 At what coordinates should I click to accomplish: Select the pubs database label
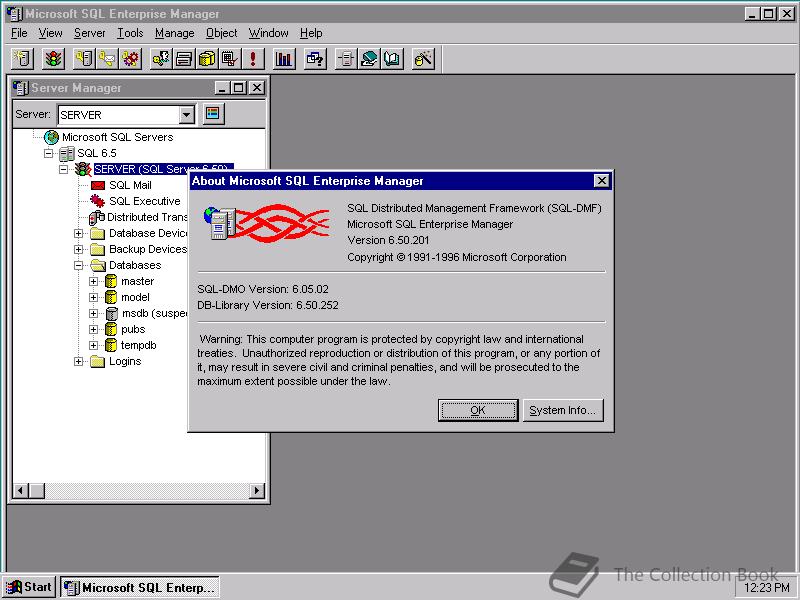pyautogui.click(x=133, y=330)
